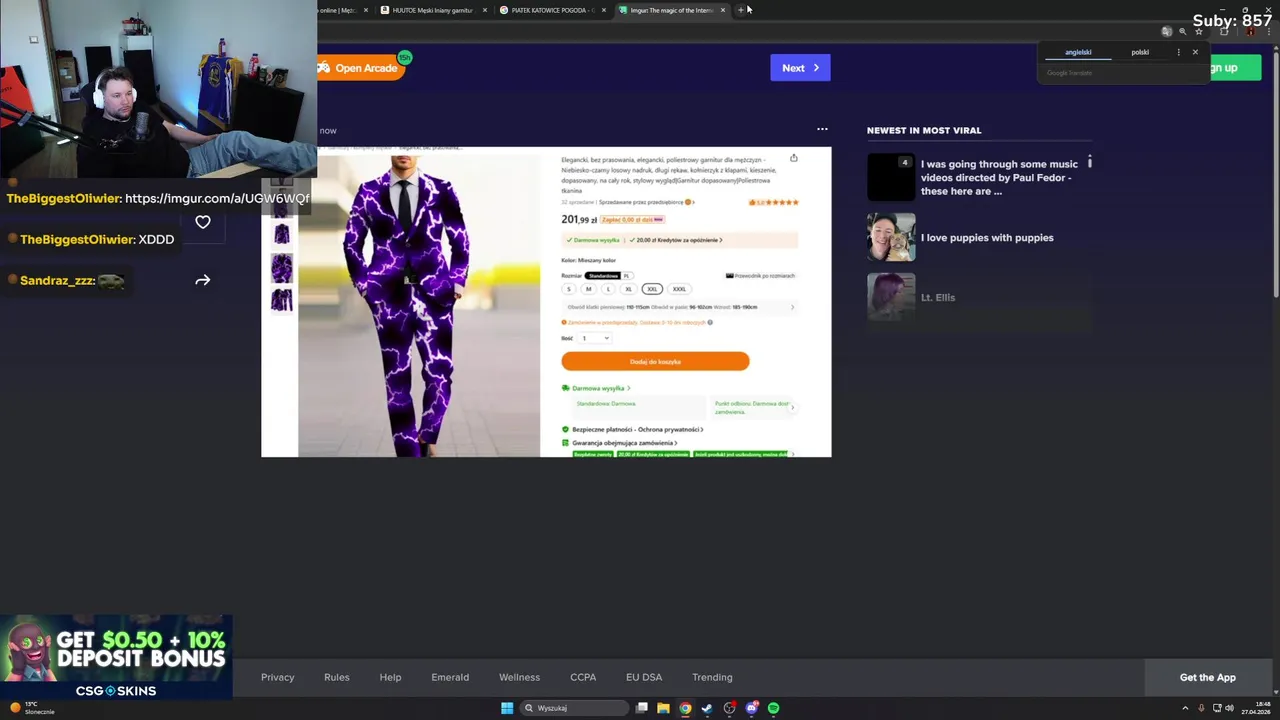The width and height of the screenshot is (1280, 720).
Task: Open the Privacy footer link
Action: pos(278,677)
